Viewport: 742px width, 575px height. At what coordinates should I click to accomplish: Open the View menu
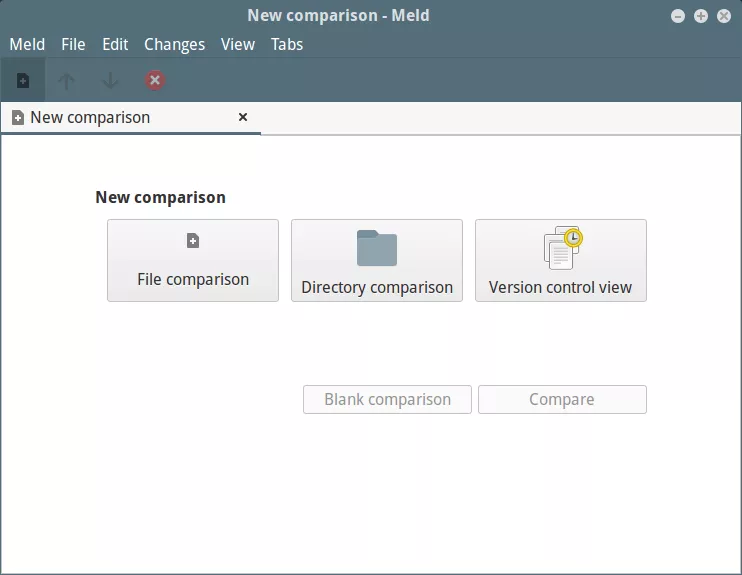238,44
